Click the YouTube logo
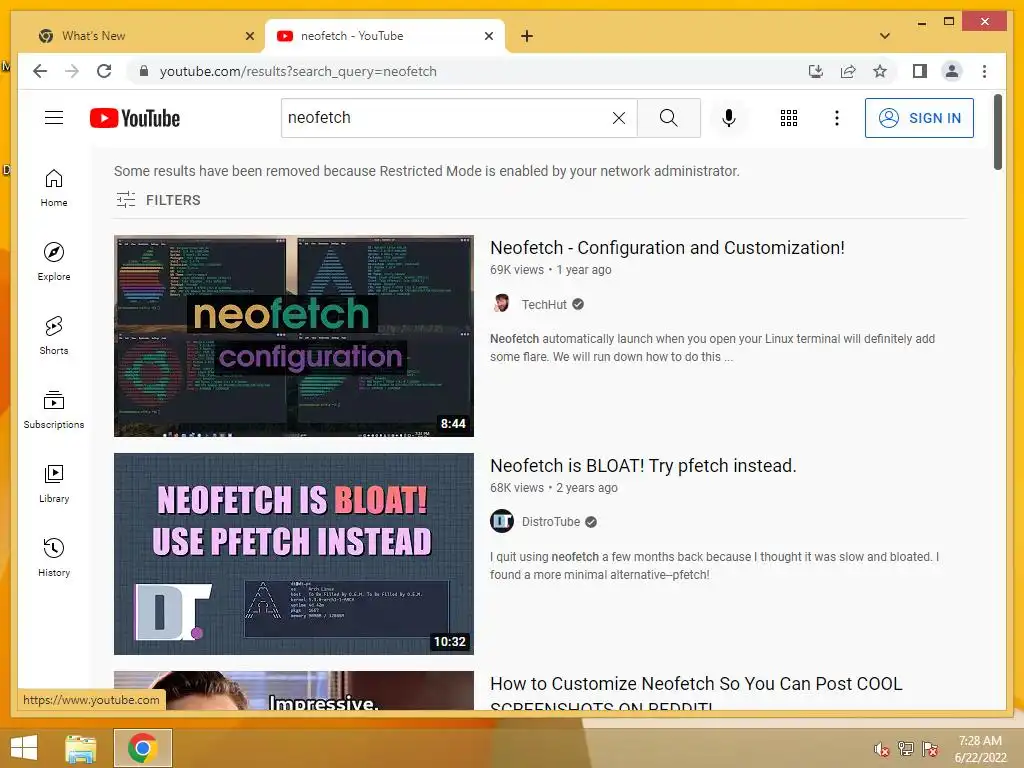The image size is (1024, 768). point(135,118)
